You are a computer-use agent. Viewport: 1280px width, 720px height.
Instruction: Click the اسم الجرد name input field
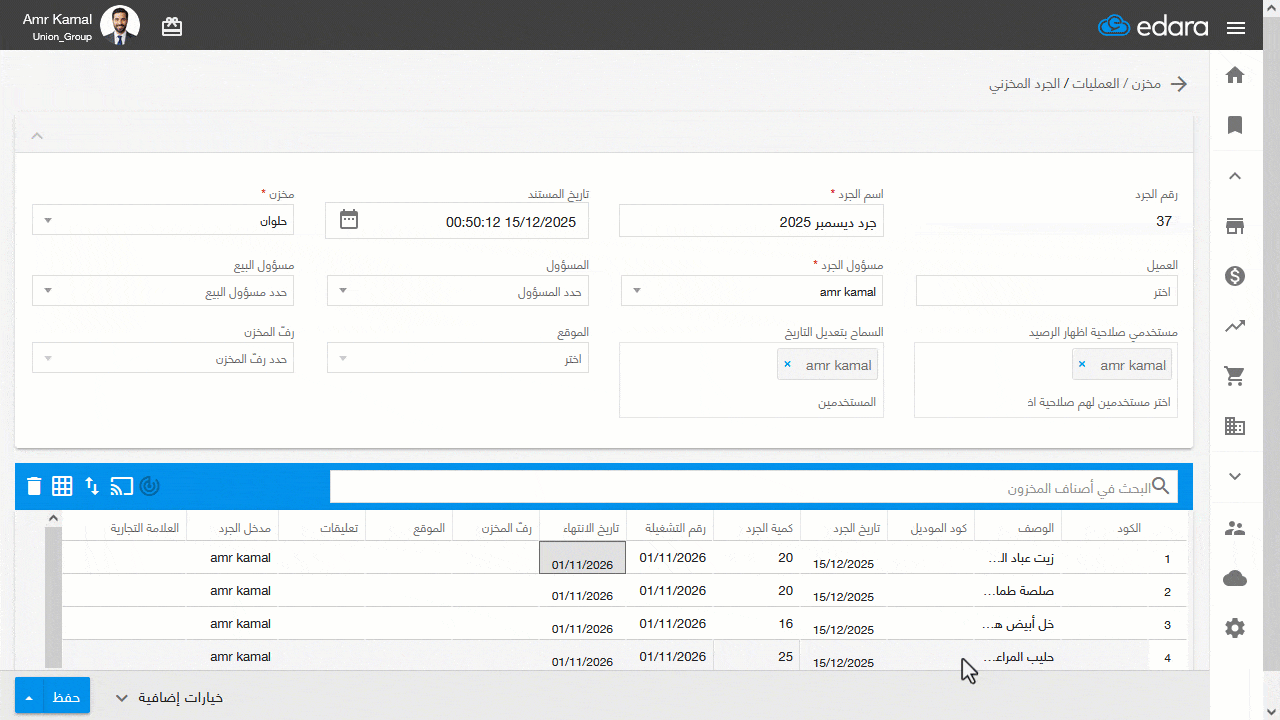coord(752,221)
